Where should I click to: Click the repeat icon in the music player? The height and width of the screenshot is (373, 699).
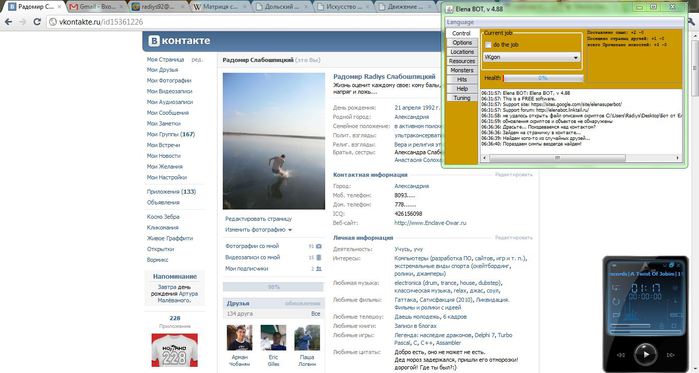click(x=616, y=302)
